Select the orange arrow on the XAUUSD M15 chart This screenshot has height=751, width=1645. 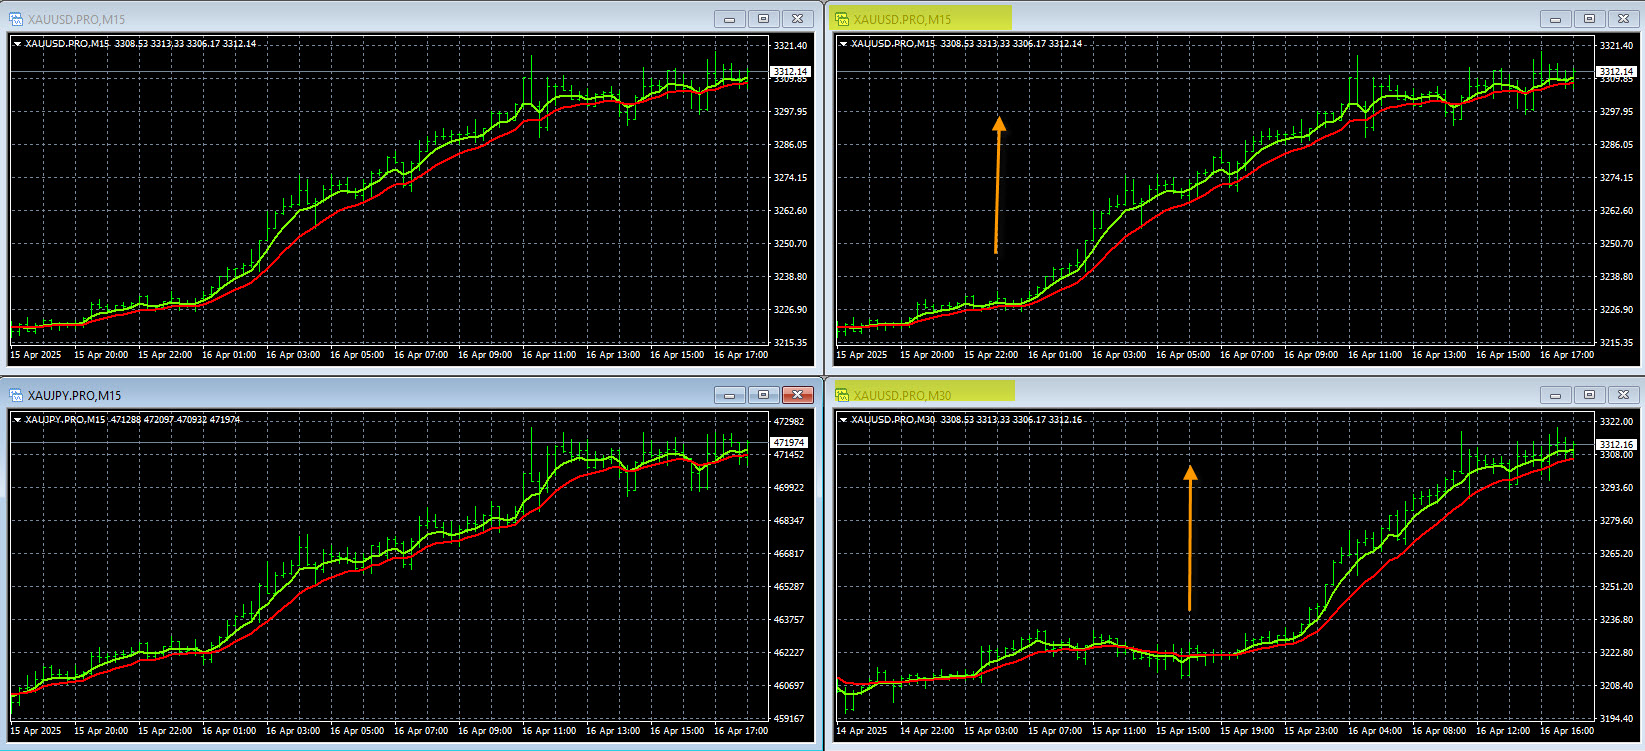[997, 185]
